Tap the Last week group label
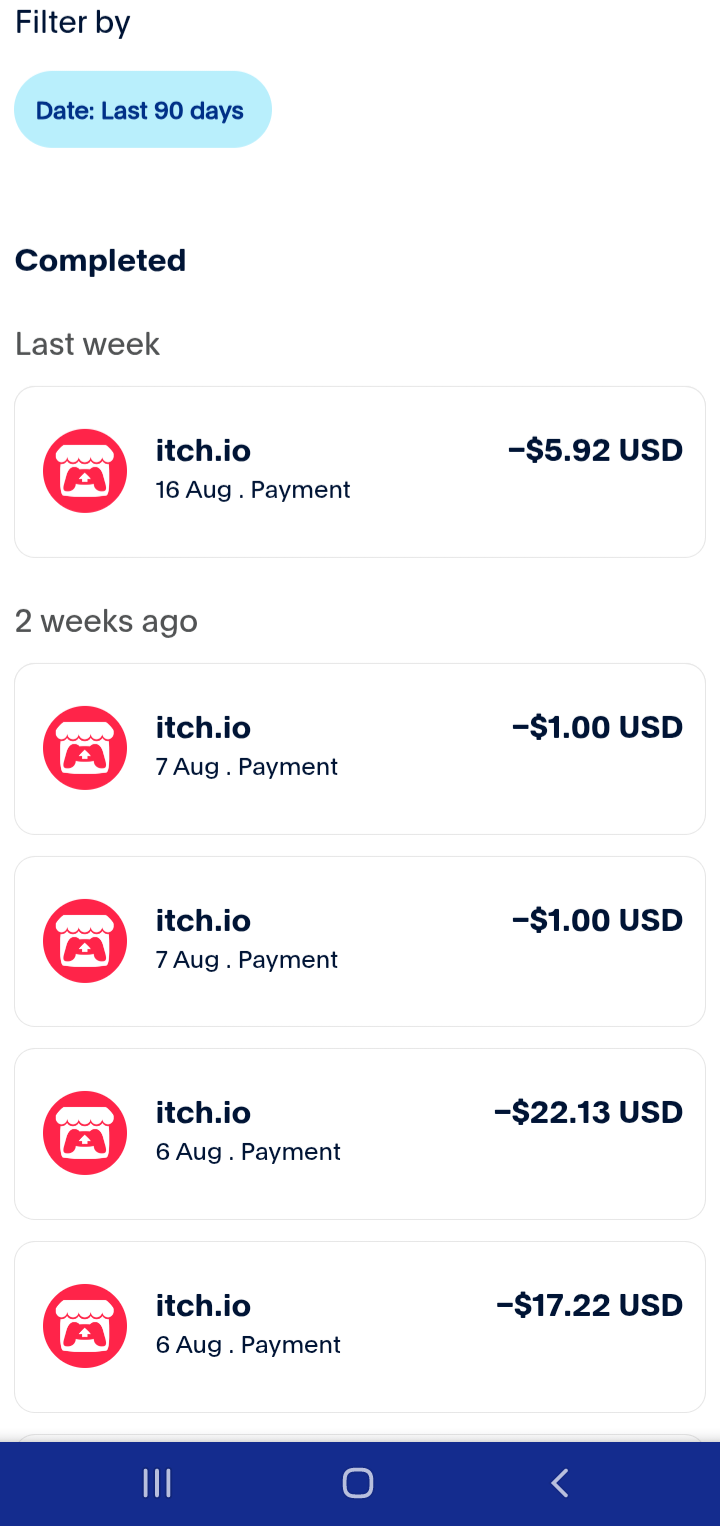This screenshot has height=1526, width=720. 87,344
